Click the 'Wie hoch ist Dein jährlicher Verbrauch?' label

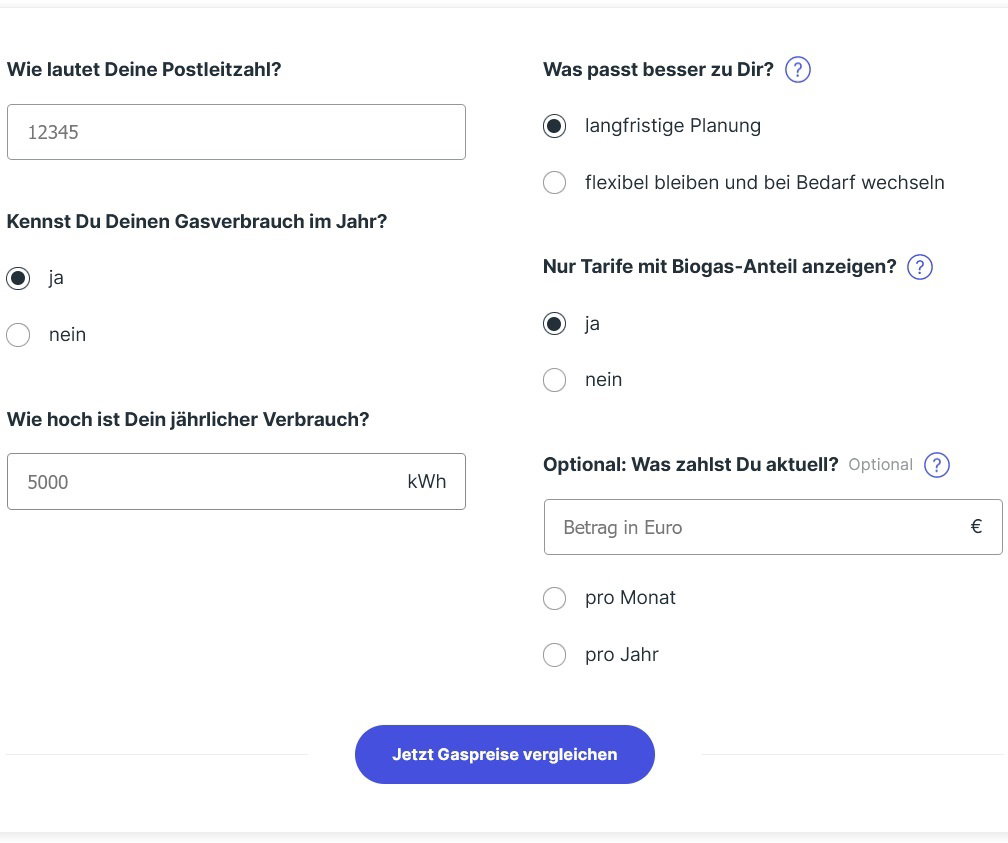click(188, 419)
